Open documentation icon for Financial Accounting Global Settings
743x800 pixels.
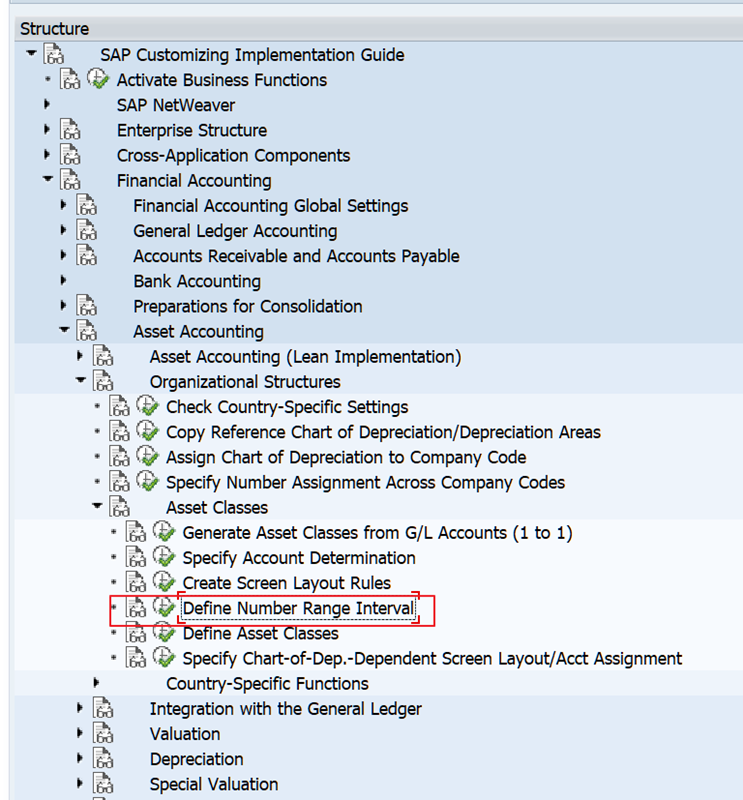[x=86, y=205]
